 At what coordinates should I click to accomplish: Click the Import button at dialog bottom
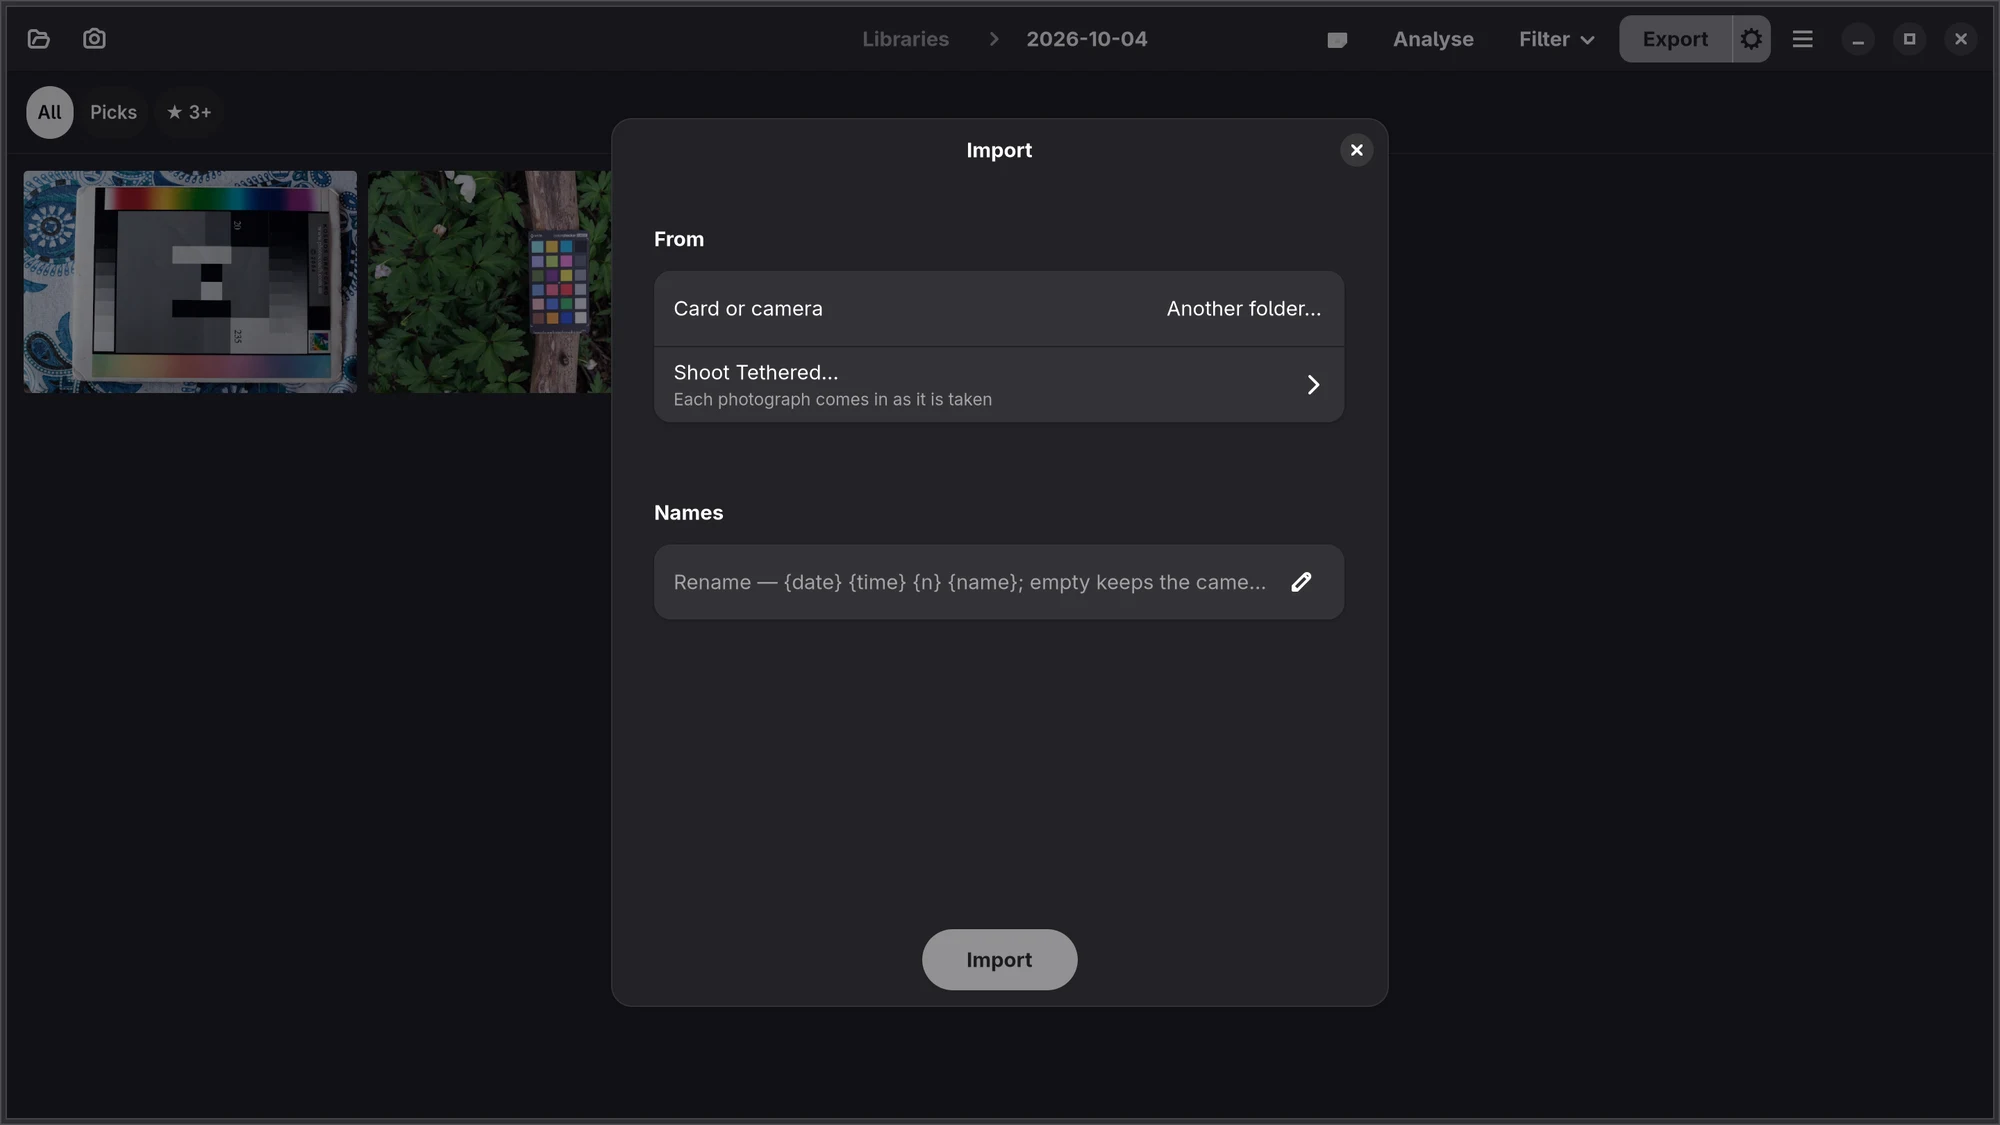999,960
